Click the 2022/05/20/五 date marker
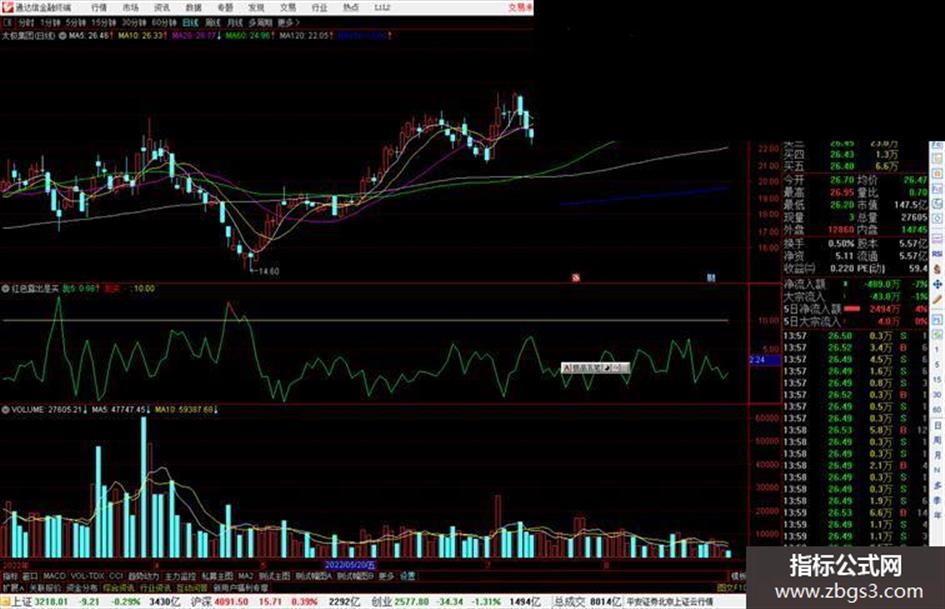The width and height of the screenshot is (945, 609). point(350,565)
